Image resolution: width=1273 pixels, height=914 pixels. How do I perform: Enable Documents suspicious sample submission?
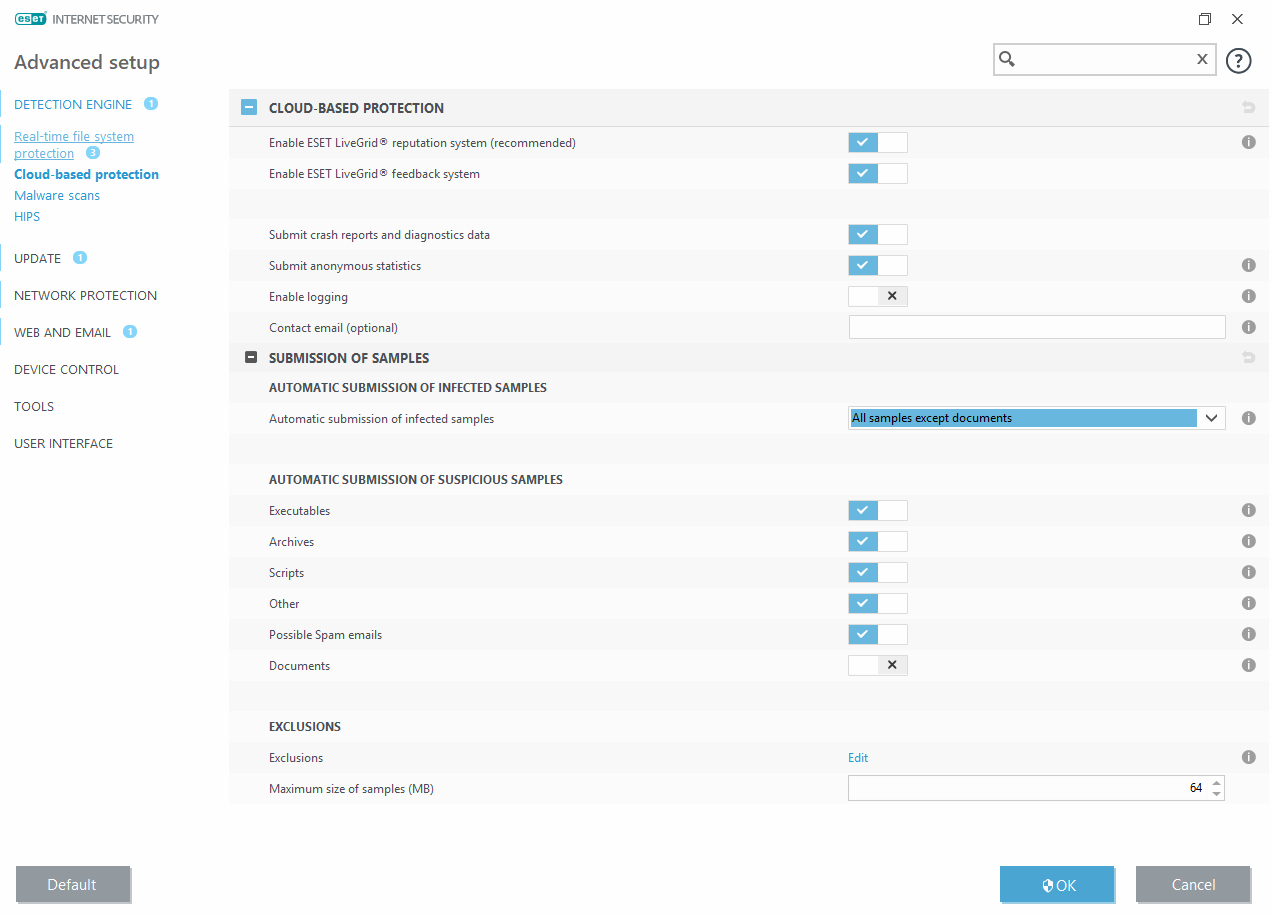point(877,666)
